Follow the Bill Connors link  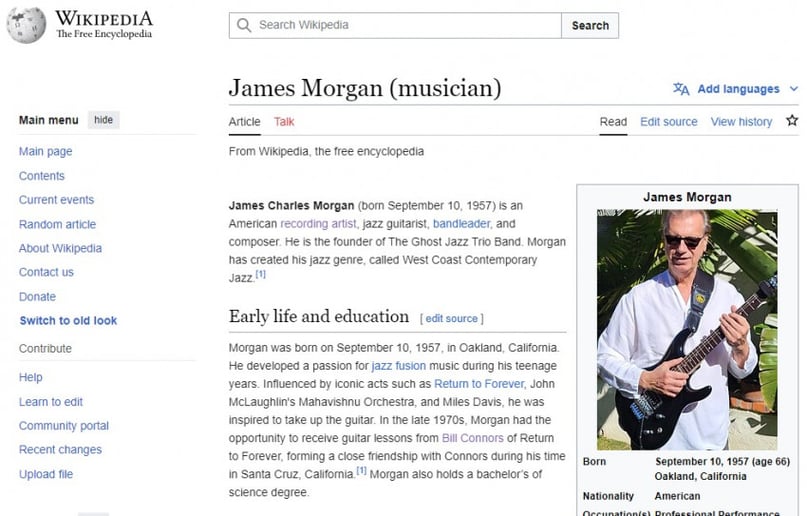point(472,438)
